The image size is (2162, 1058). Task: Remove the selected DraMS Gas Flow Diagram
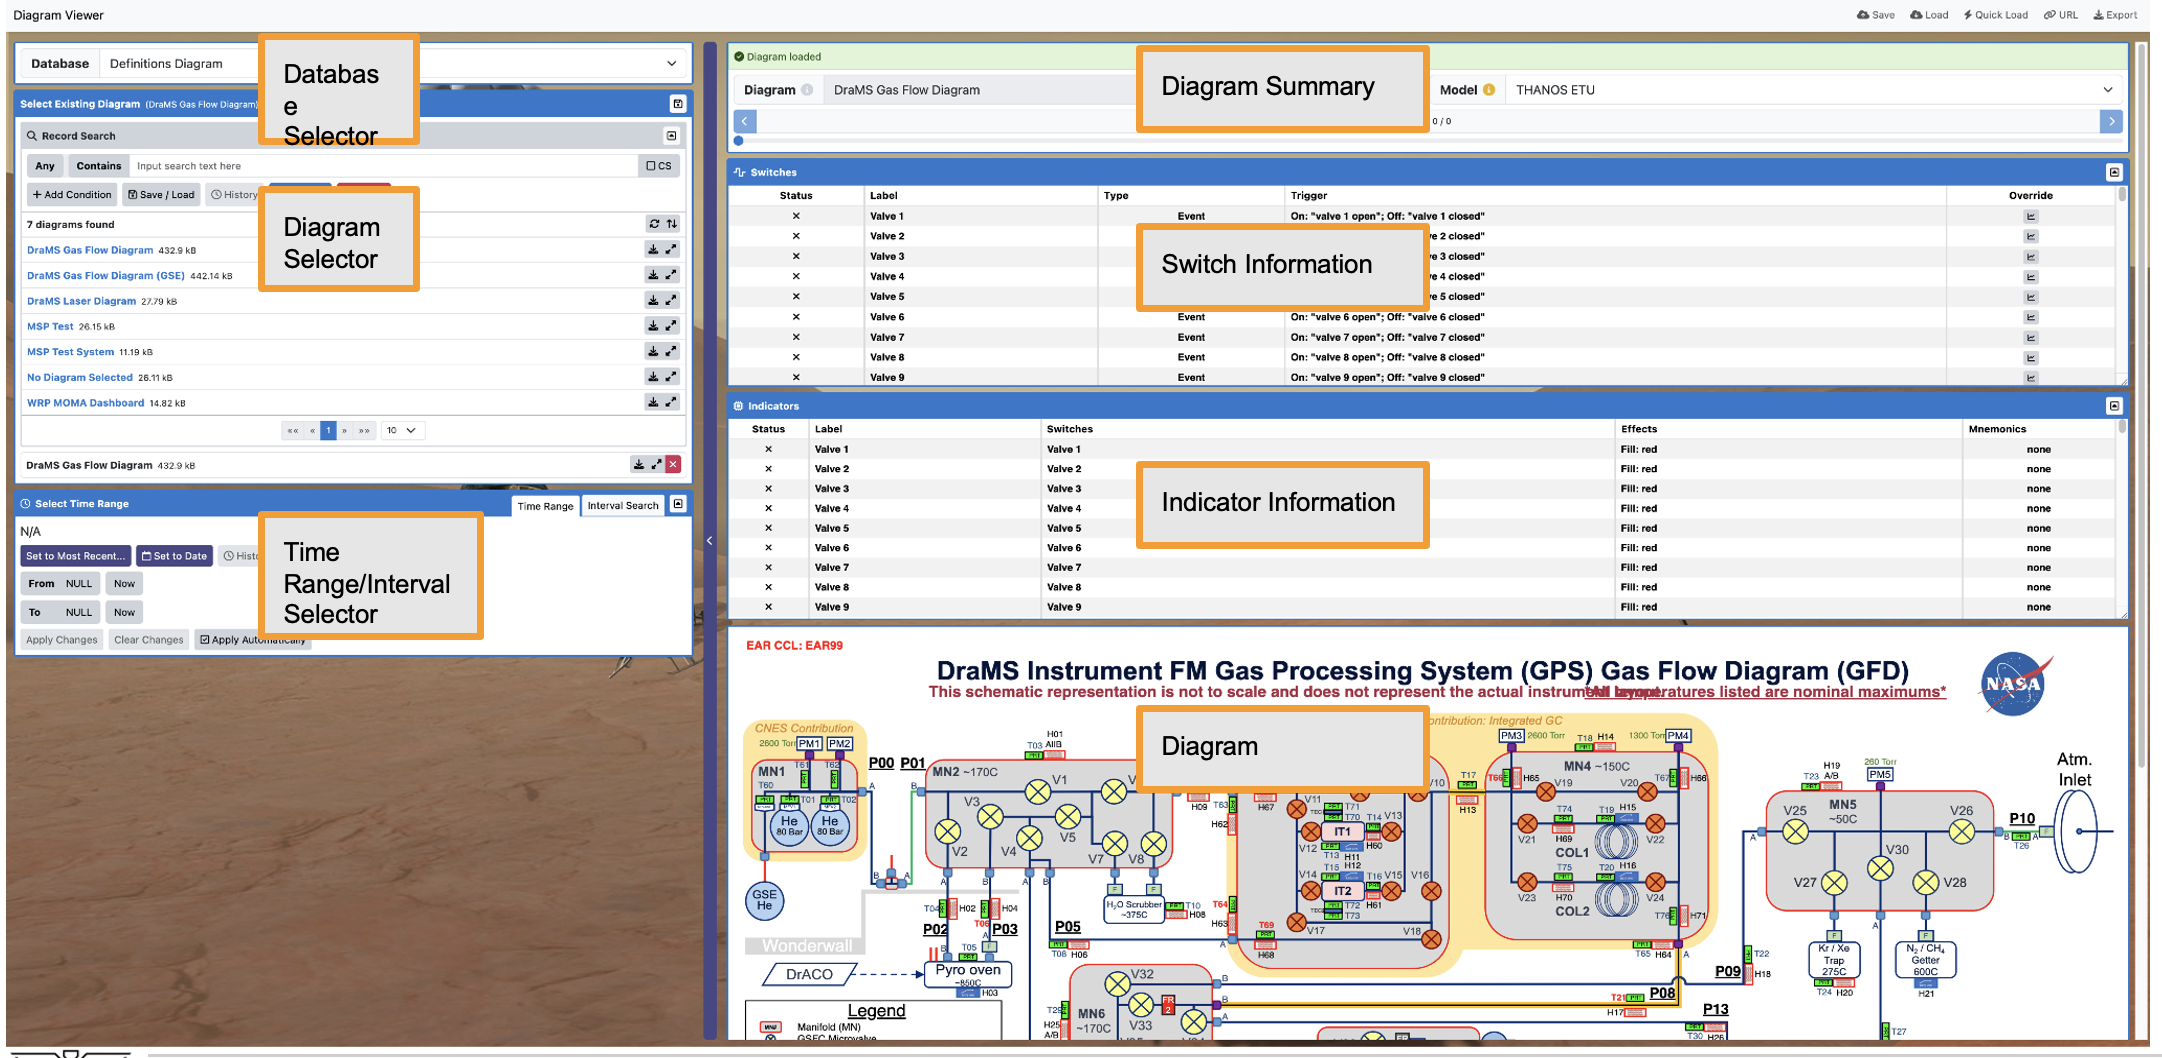pyautogui.click(x=673, y=464)
